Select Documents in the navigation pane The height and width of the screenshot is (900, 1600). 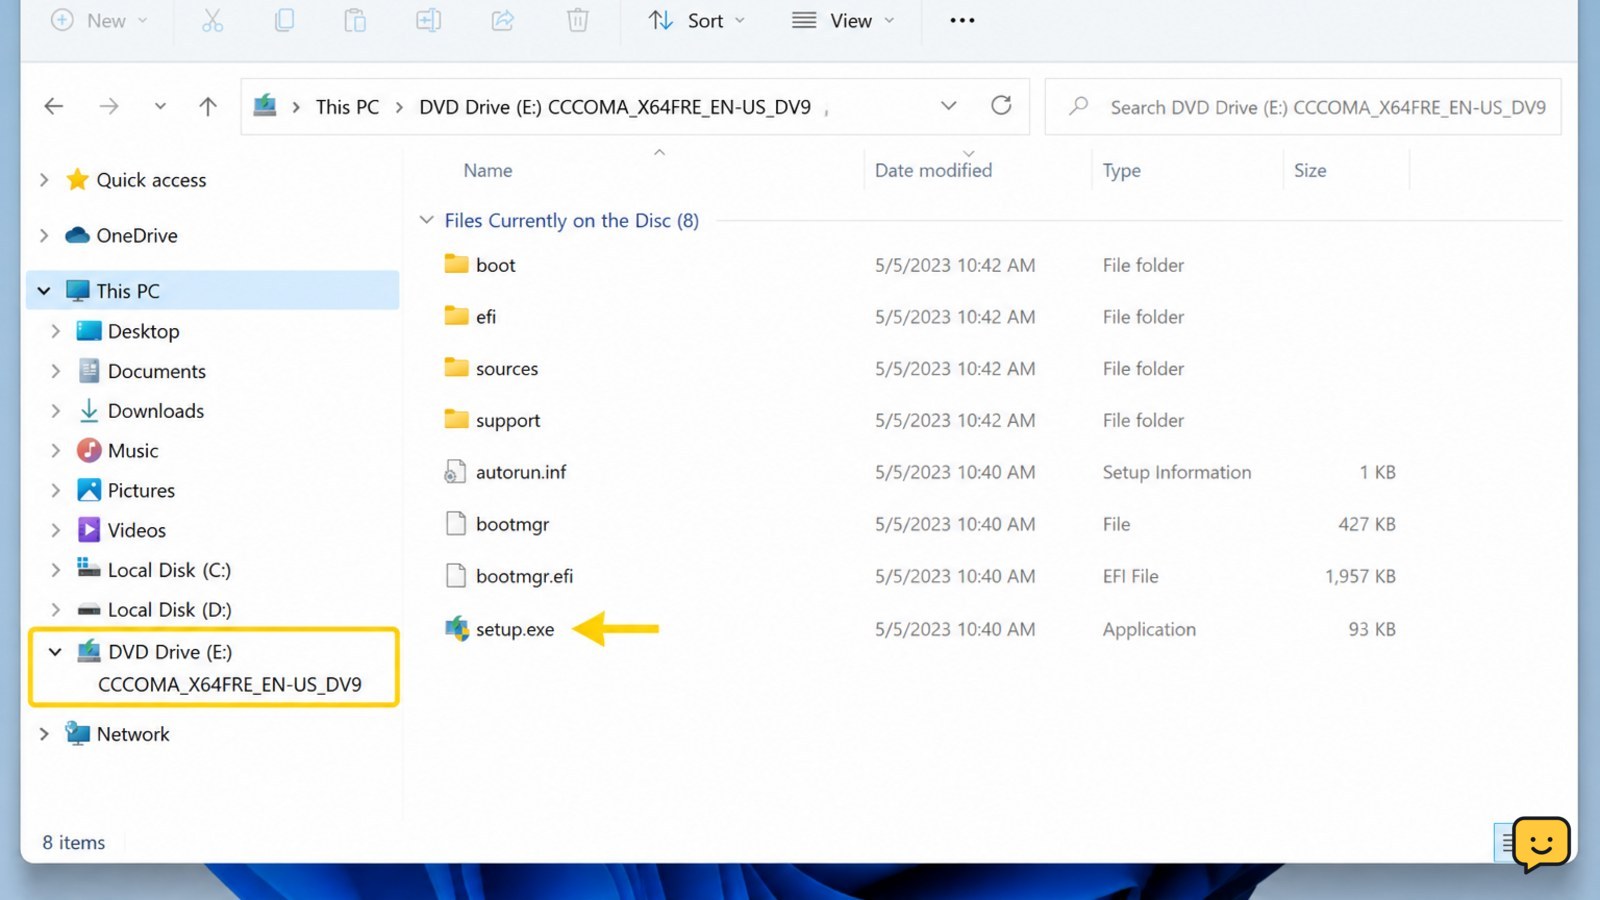157,371
